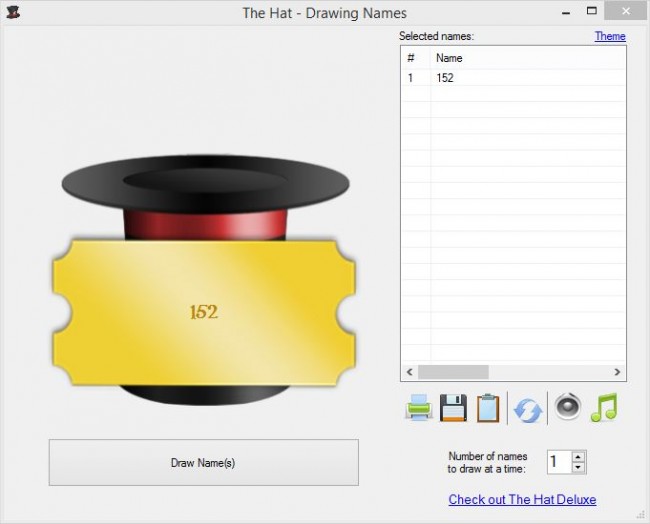The width and height of the screenshot is (650, 524).
Task: Toggle sound effects with the speaker icon
Action: pos(567,407)
